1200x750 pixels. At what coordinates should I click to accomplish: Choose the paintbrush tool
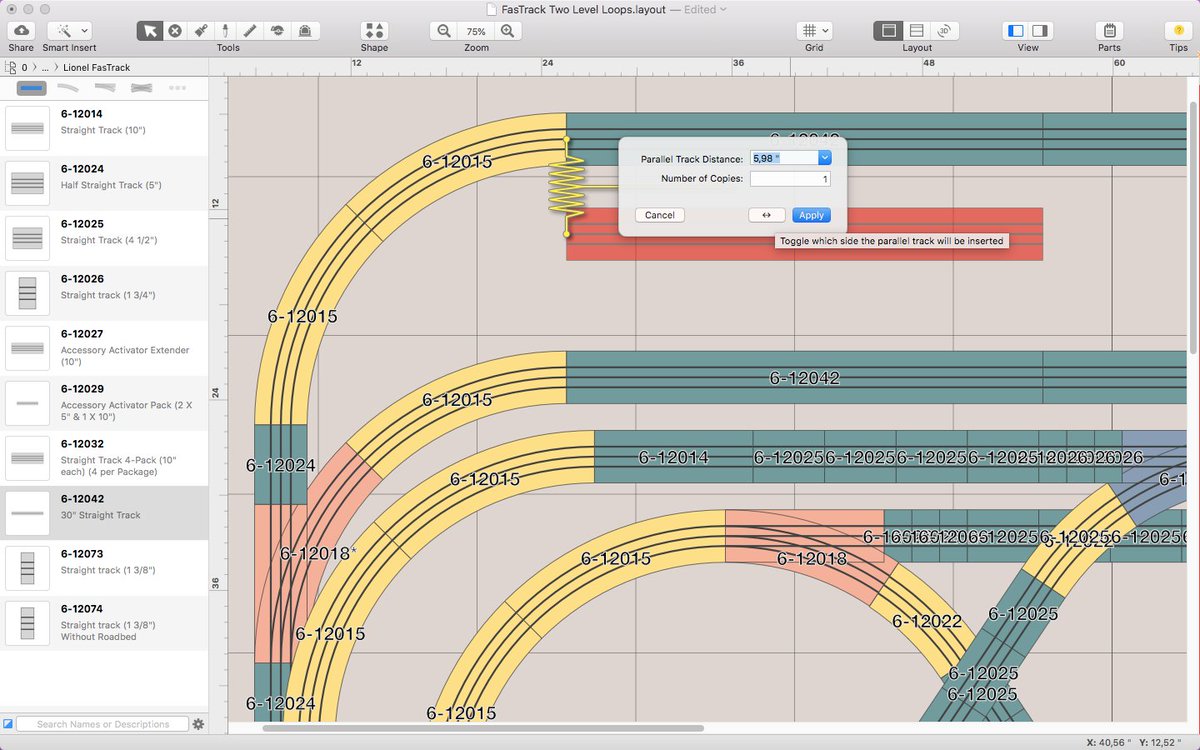tap(201, 31)
